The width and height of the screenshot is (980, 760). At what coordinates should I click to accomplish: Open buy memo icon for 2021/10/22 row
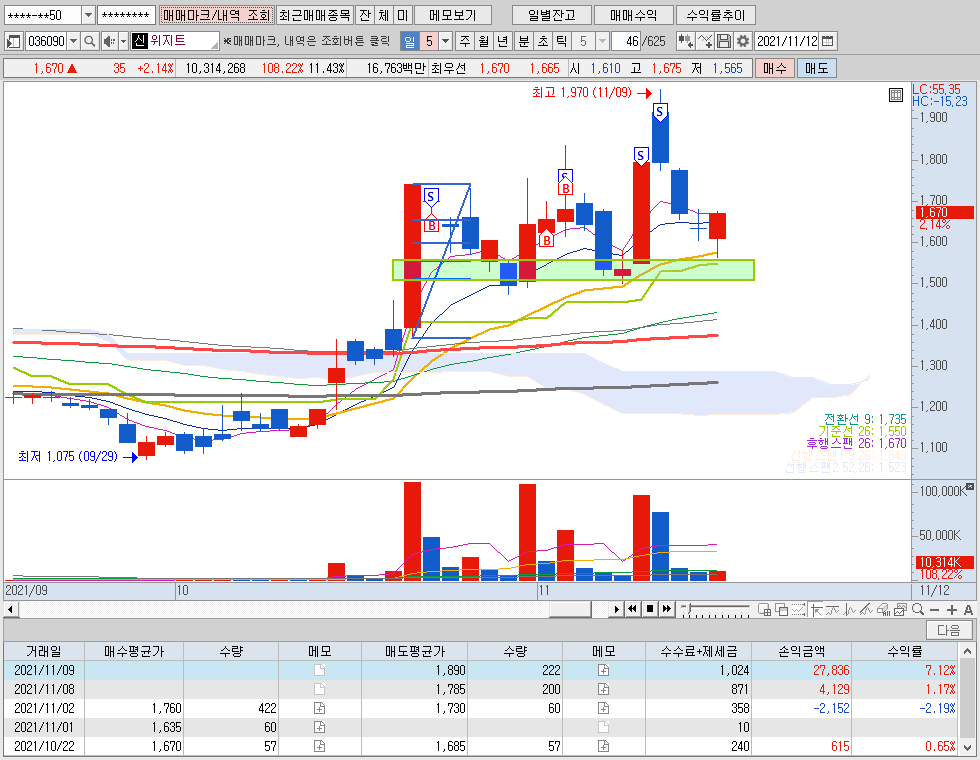(x=319, y=746)
